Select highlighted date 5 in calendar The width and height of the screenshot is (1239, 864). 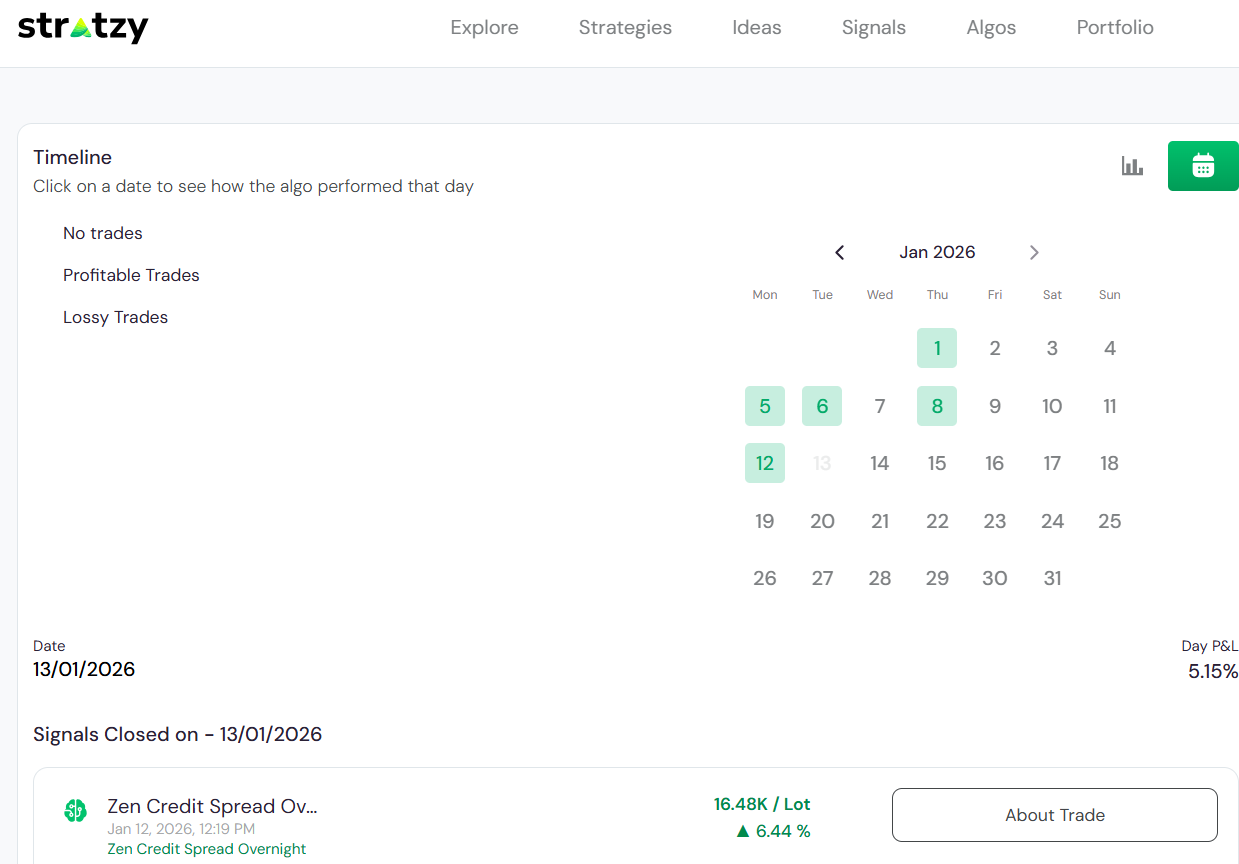[x=765, y=406]
